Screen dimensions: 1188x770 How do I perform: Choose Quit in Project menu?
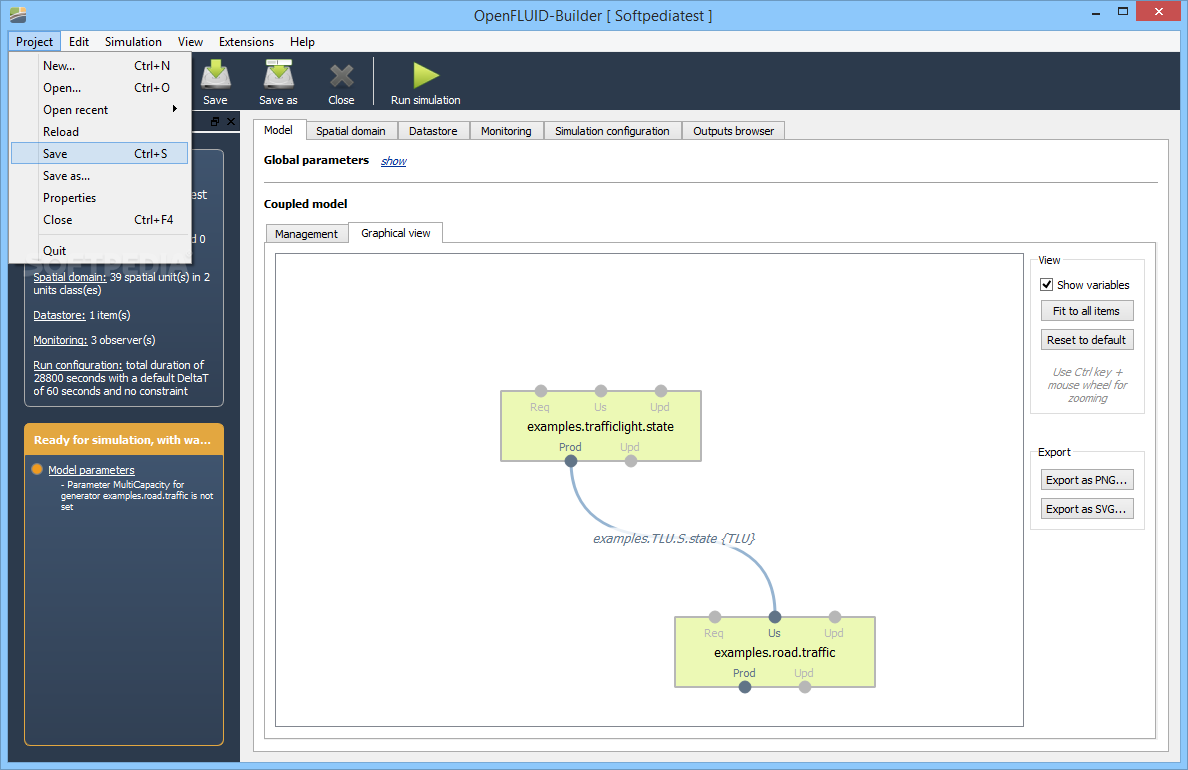(x=100, y=251)
